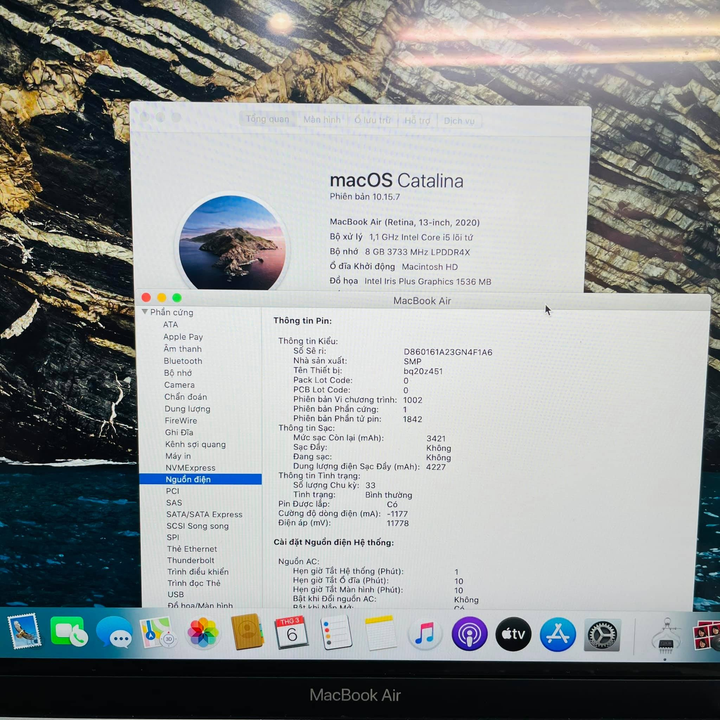The width and height of the screenshot is (720, 720).
Task: Click the macOS Catalina island image
Action: coord(232,242)
